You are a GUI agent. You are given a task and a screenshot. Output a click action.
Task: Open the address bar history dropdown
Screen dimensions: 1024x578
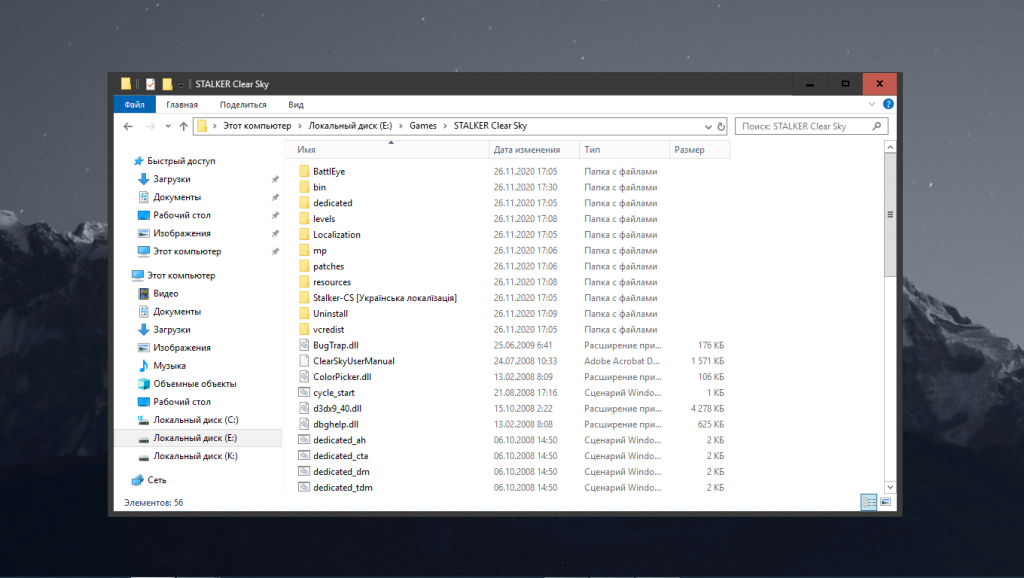click(x=706, y=127)
